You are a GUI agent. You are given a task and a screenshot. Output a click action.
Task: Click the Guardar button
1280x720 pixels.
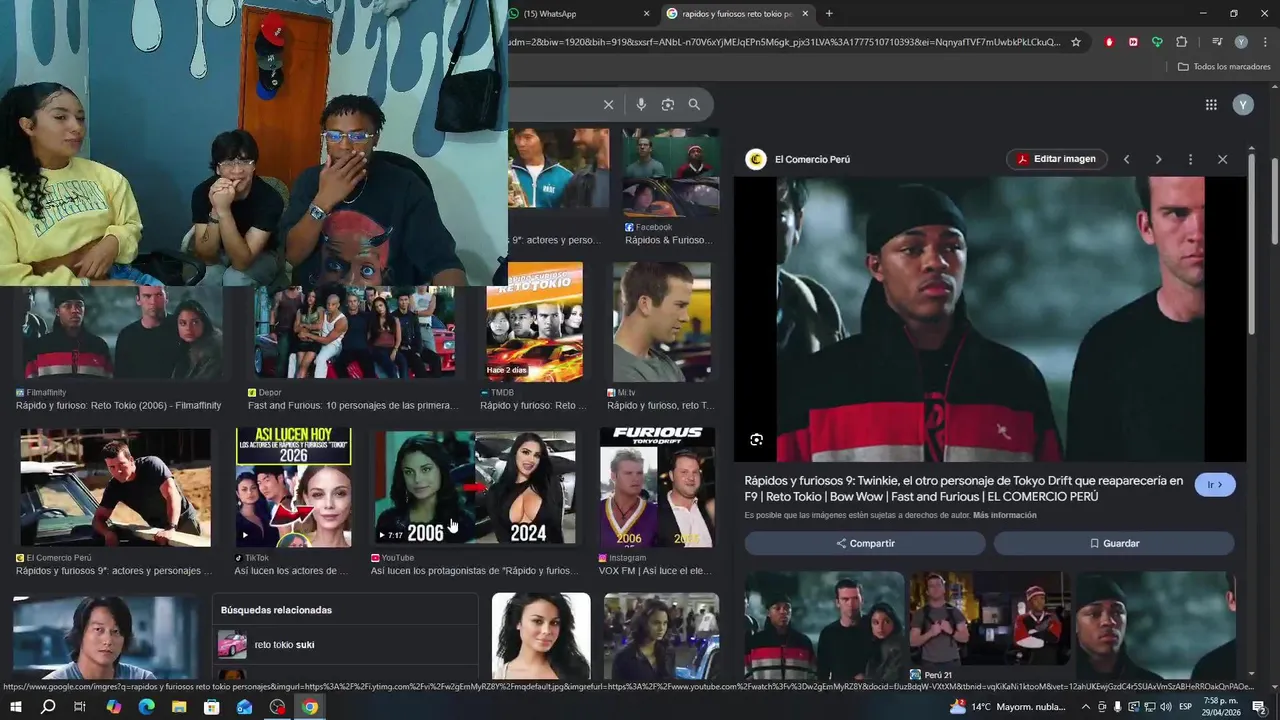(1114, 543)
